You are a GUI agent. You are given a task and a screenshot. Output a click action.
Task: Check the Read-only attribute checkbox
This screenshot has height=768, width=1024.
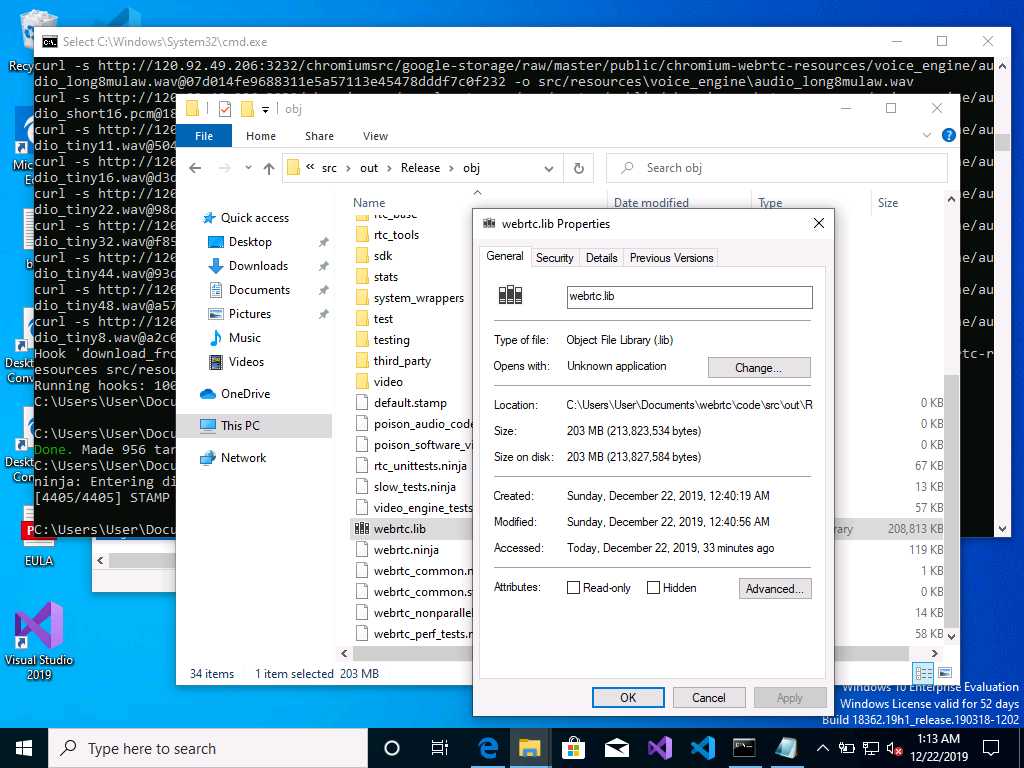coord(573,588)
